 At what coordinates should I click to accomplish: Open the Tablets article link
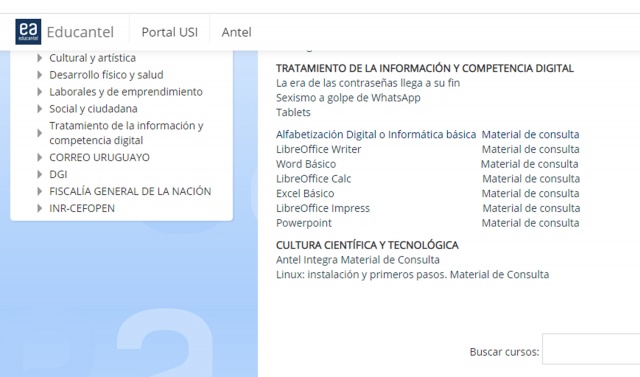coord(293,112)
